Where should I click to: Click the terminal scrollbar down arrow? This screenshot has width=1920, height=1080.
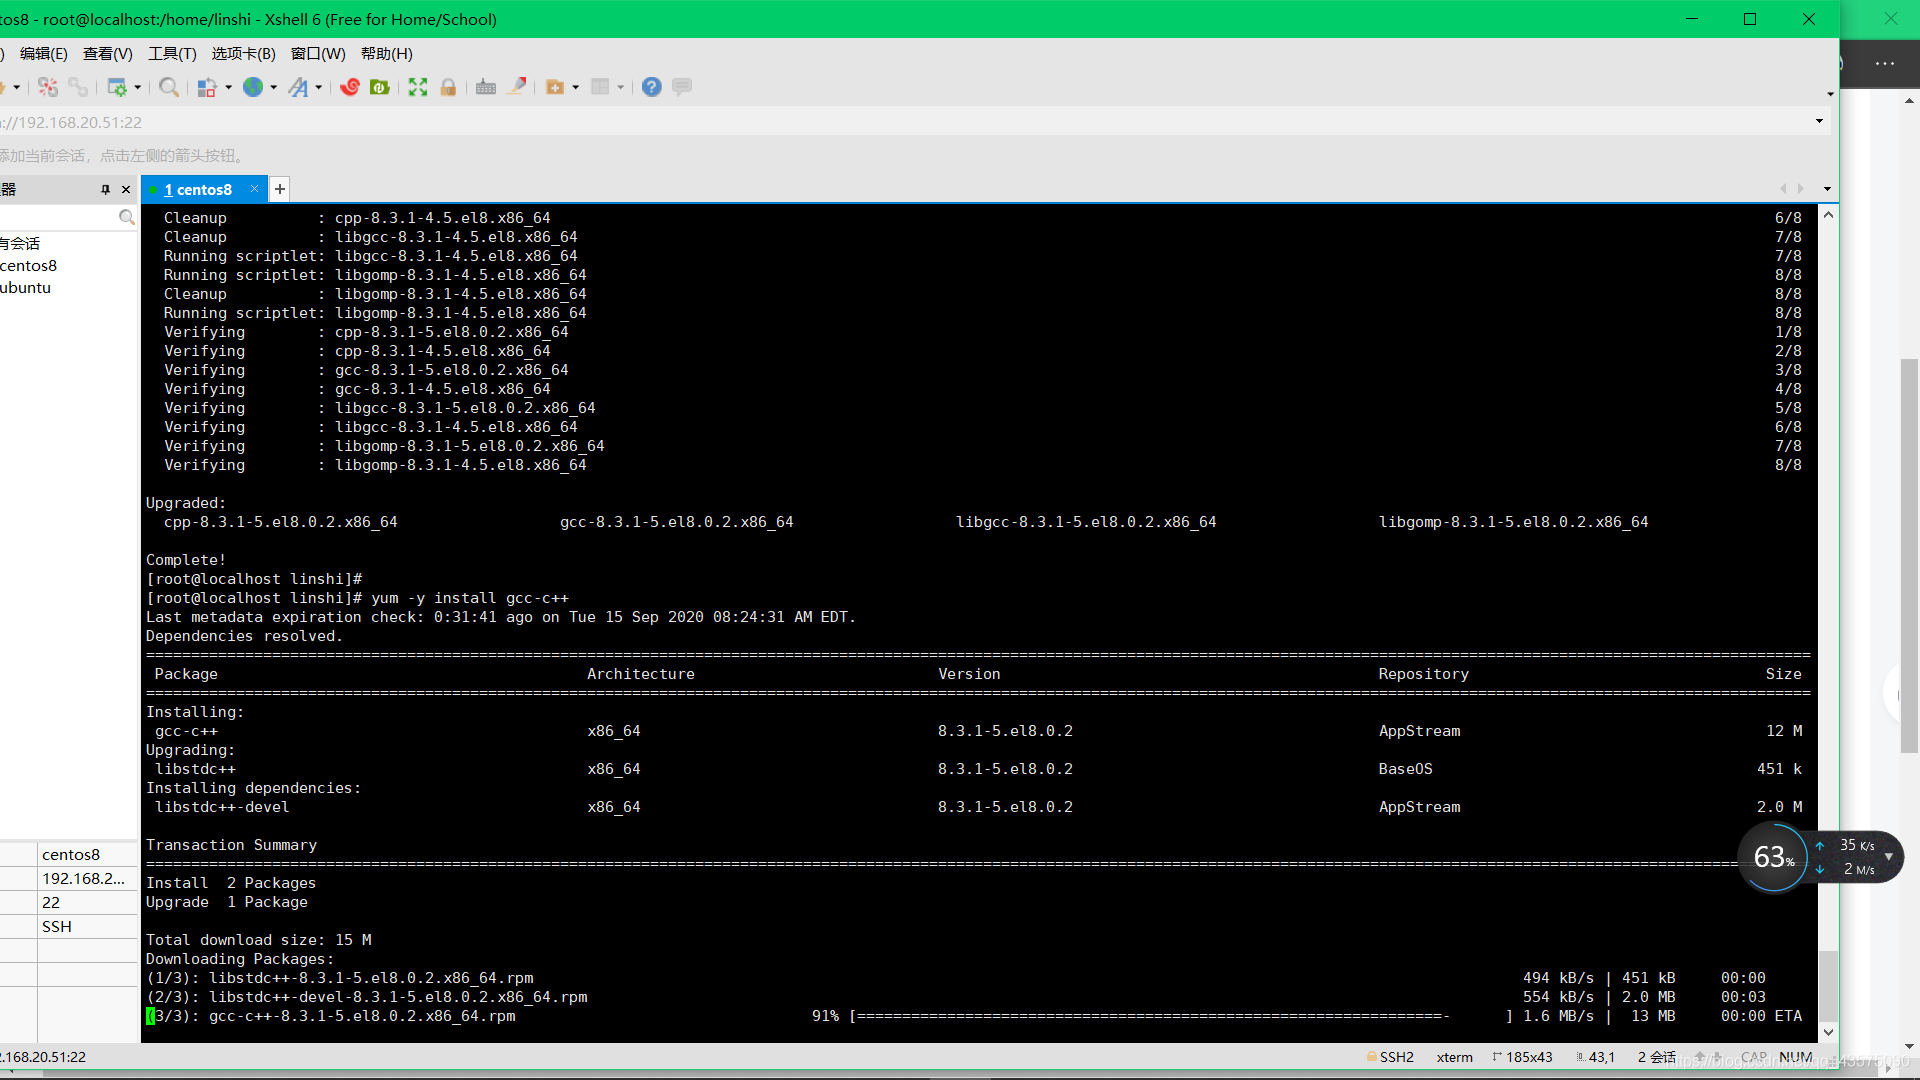(1828, 1033)
